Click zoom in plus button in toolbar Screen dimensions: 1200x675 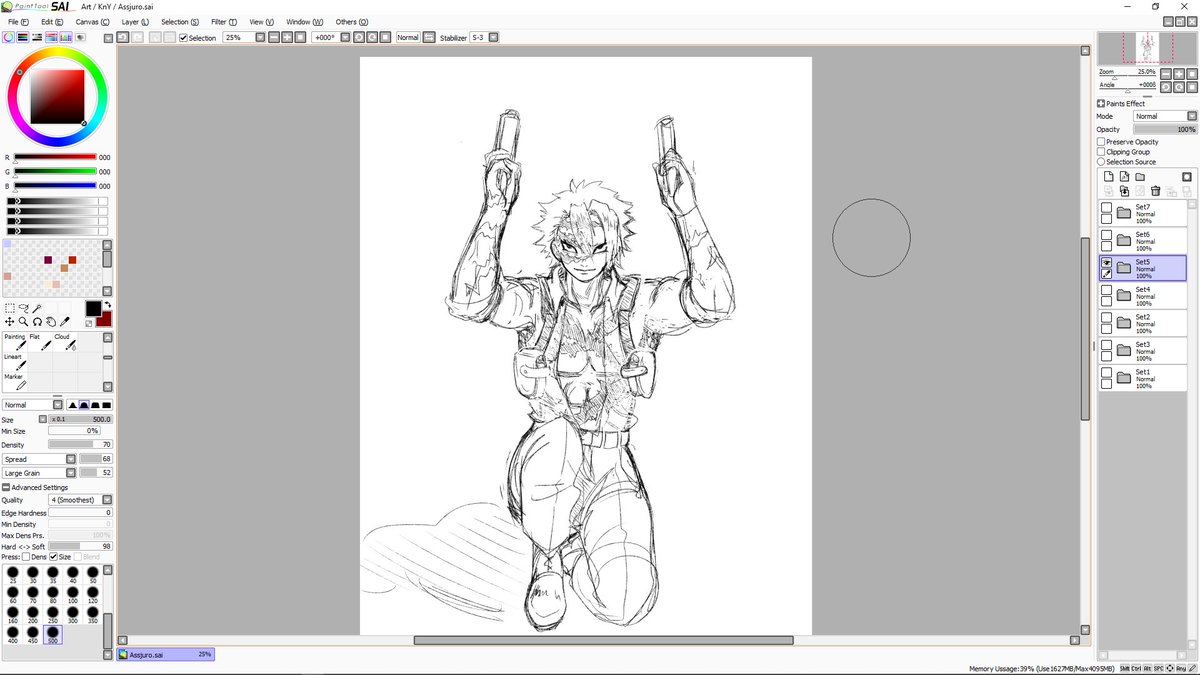286,37
